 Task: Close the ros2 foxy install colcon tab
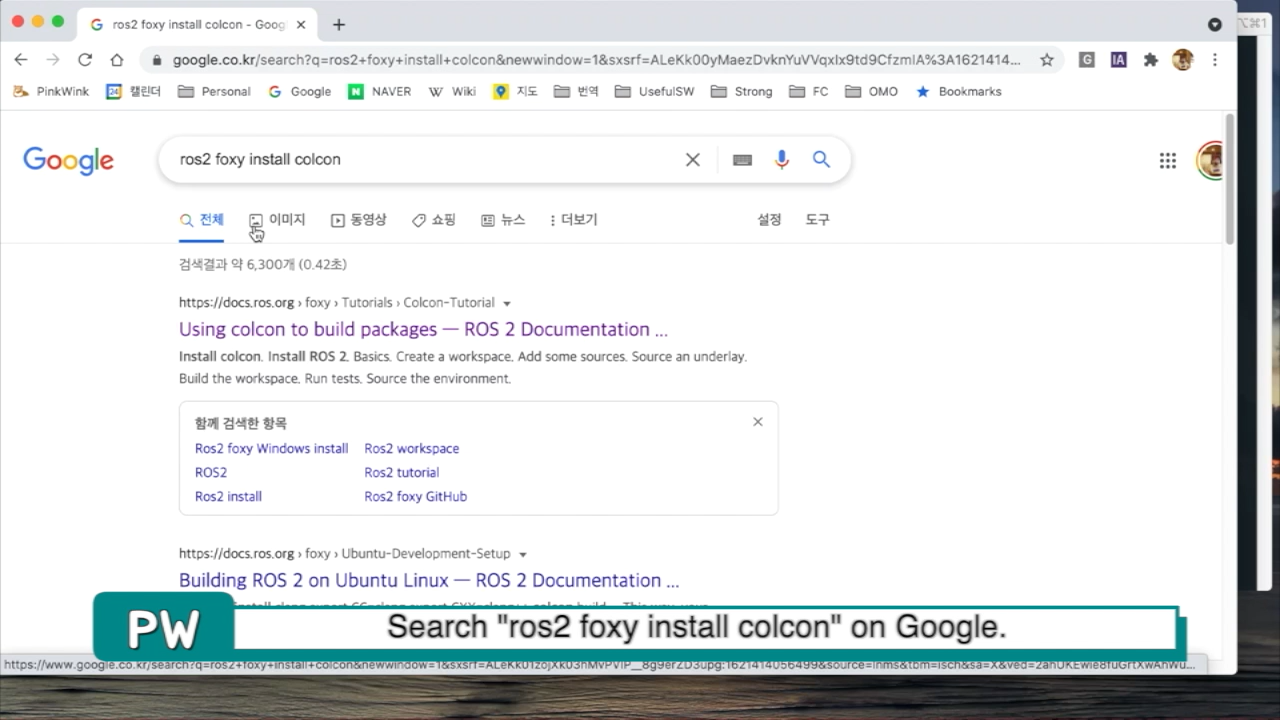[x=301, y=24]
